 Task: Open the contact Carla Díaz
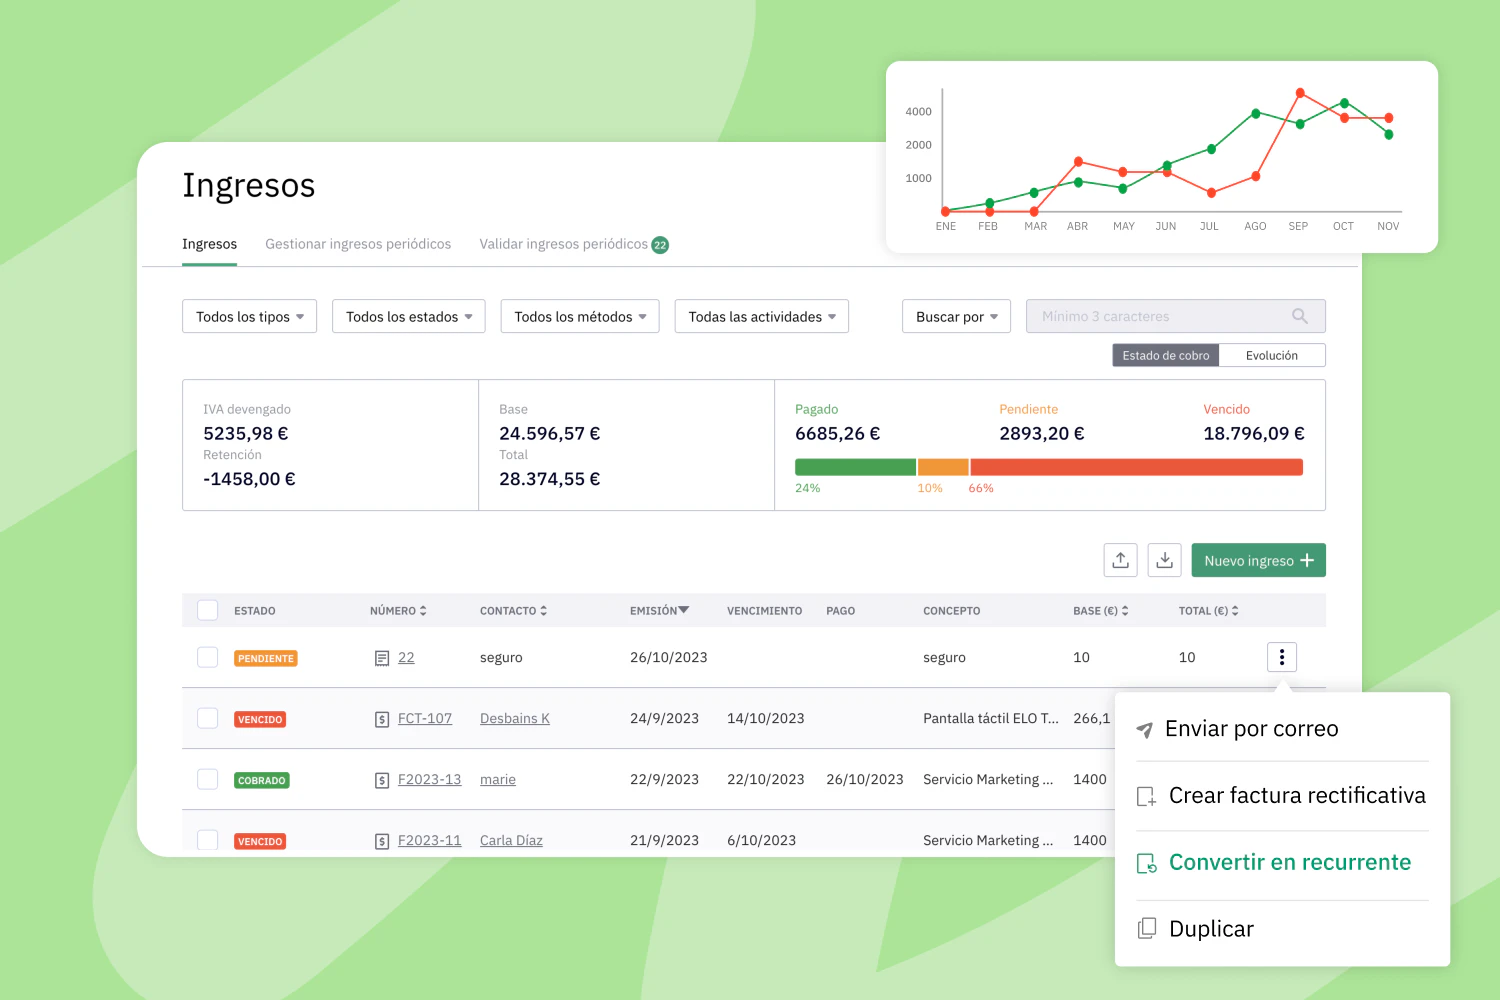click(510, 840)
